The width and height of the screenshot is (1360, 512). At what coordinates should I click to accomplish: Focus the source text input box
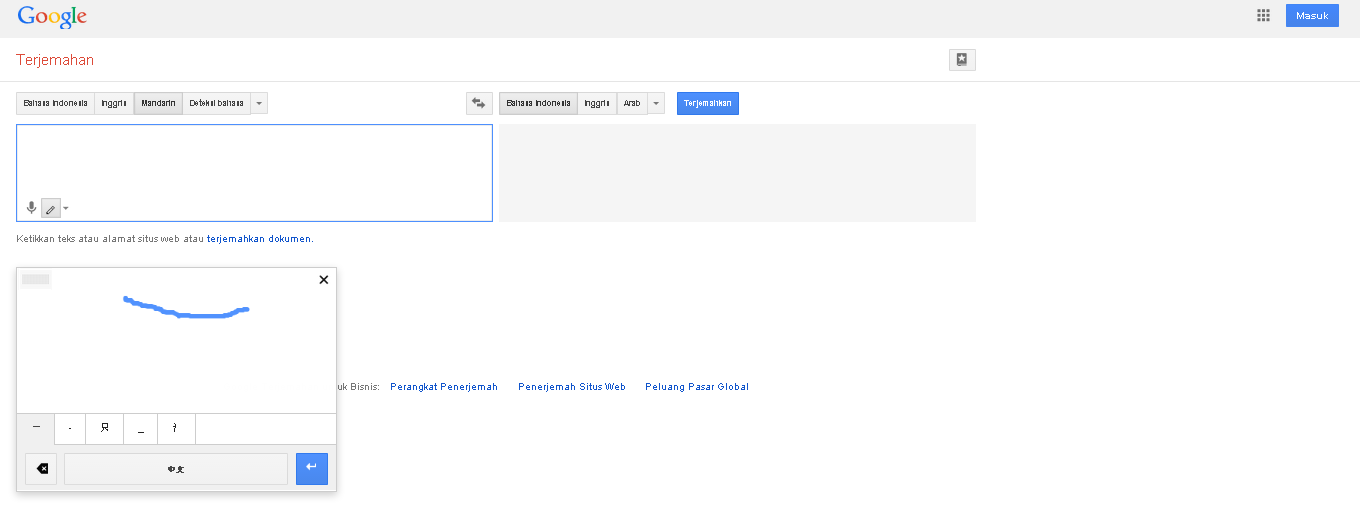click(254, 172)
